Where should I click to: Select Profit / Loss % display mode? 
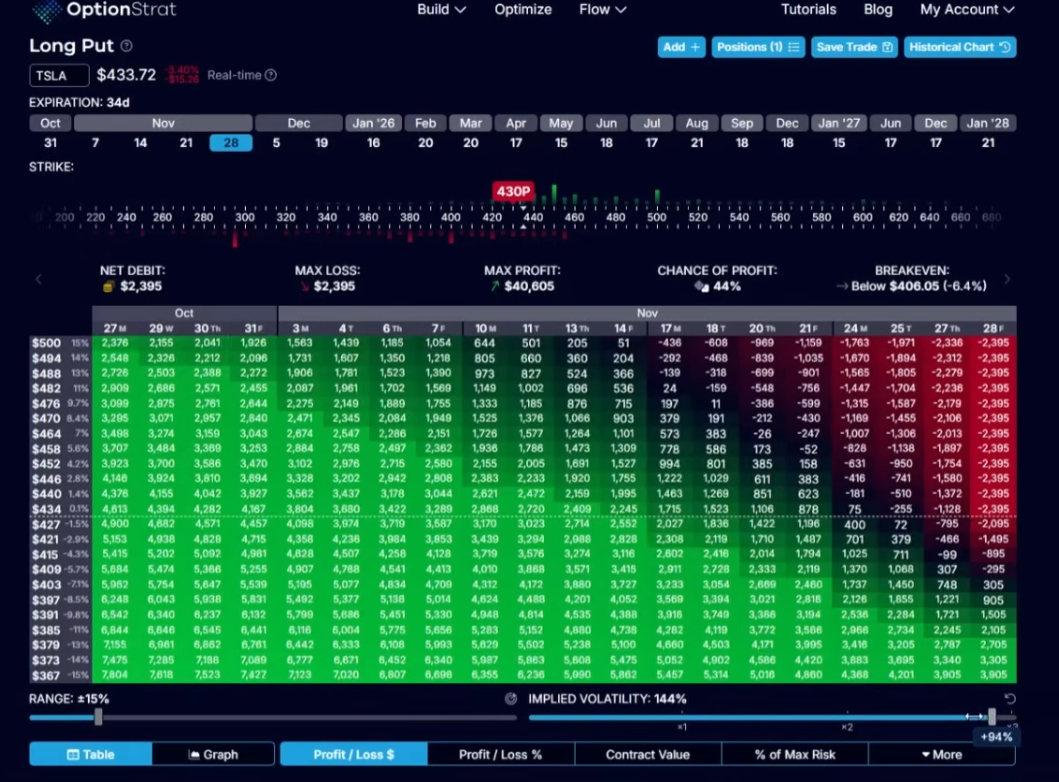(500, 754)
